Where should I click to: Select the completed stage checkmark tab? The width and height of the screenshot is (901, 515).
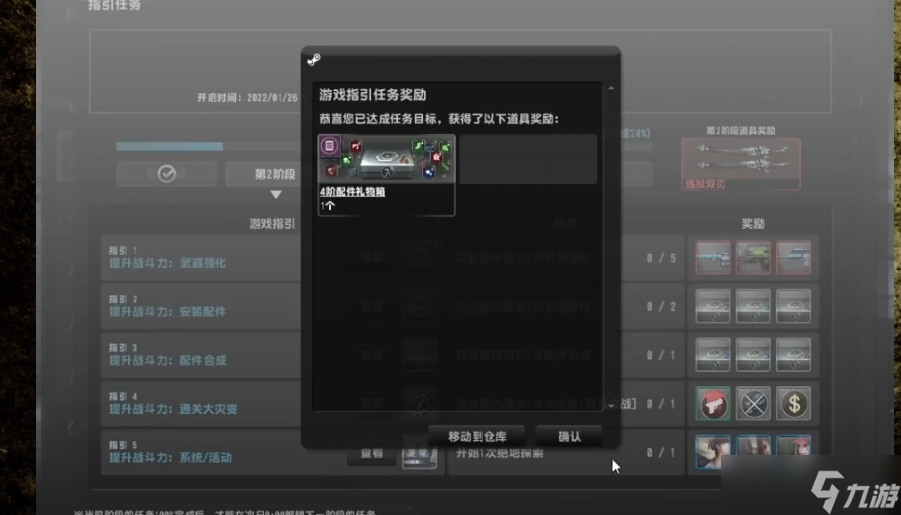[x=167, y=174]
